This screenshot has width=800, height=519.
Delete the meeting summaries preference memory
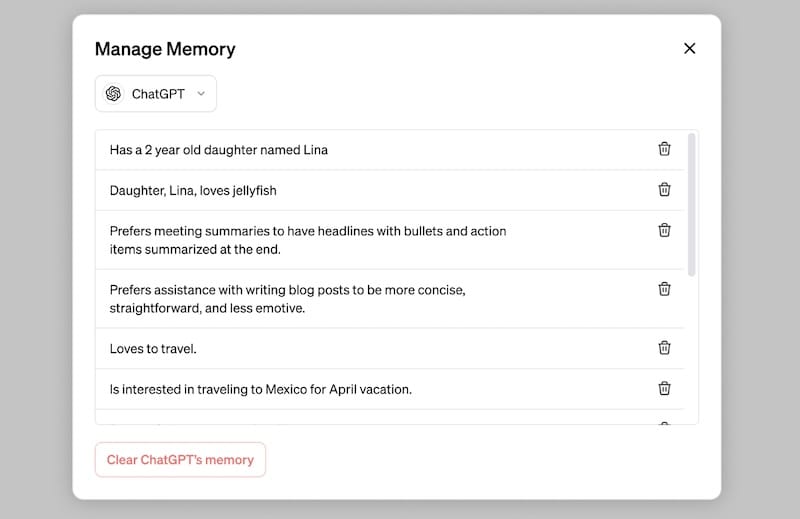(x=664, y=230)
